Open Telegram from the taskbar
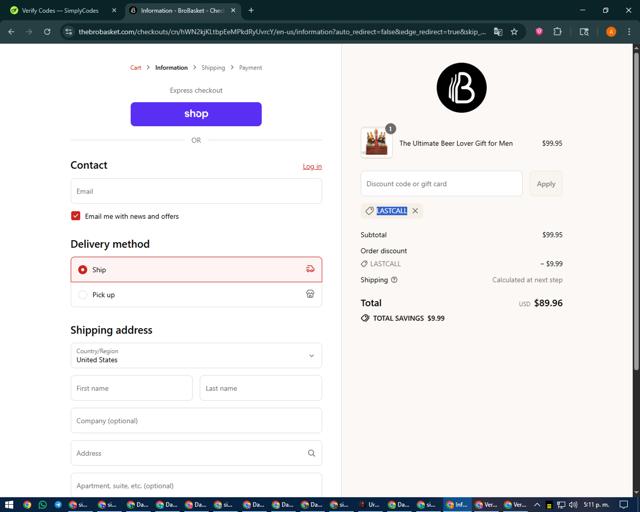This screenshot has width=640, height=512. 58,505
